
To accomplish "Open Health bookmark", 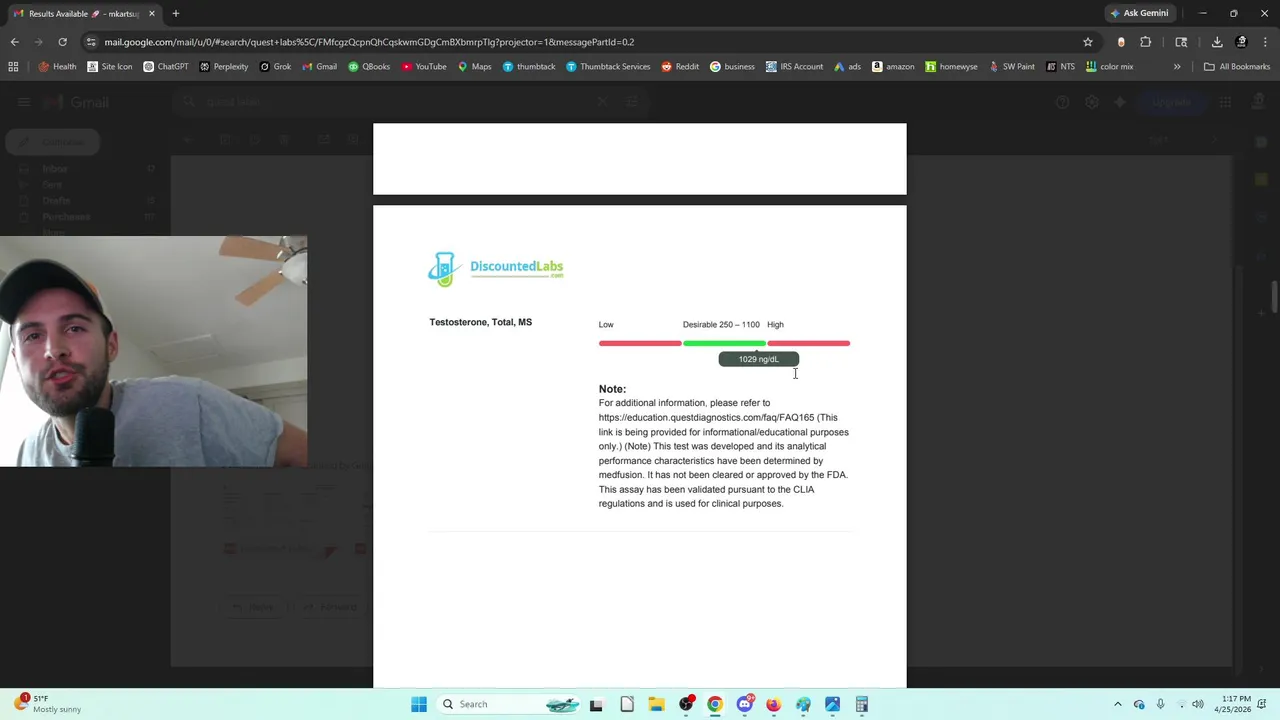I will point(57,67).
